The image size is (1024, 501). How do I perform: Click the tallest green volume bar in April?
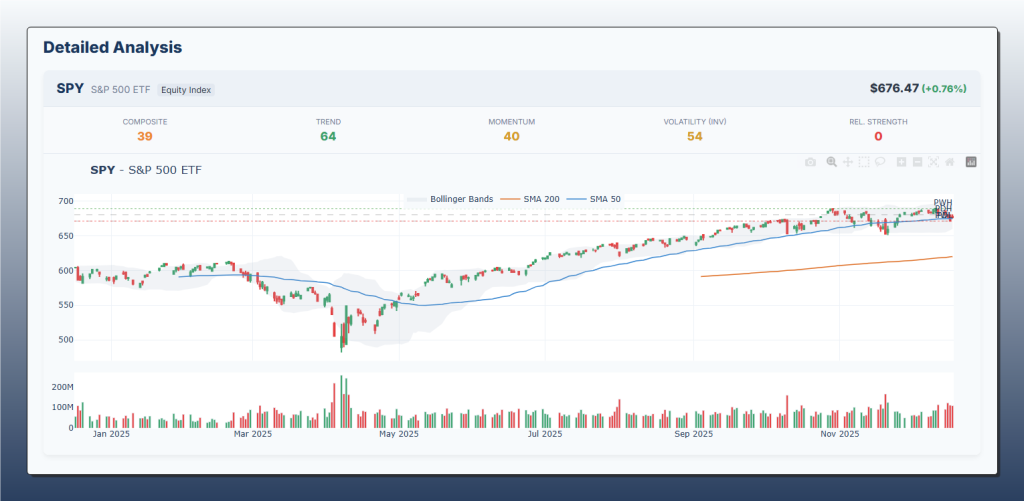[x=342, y=402]
